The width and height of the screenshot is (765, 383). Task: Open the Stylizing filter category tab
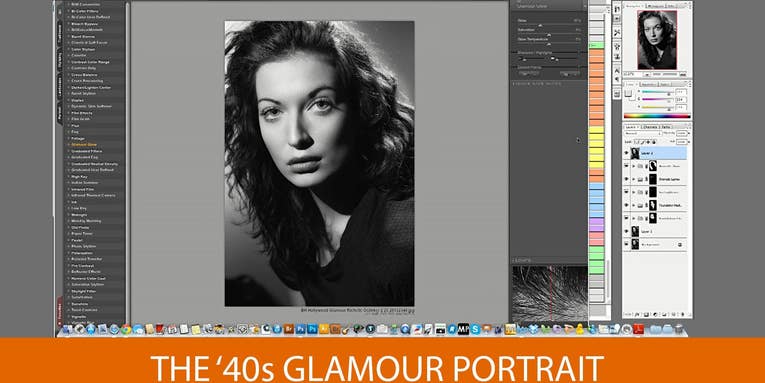coord(60,61)
